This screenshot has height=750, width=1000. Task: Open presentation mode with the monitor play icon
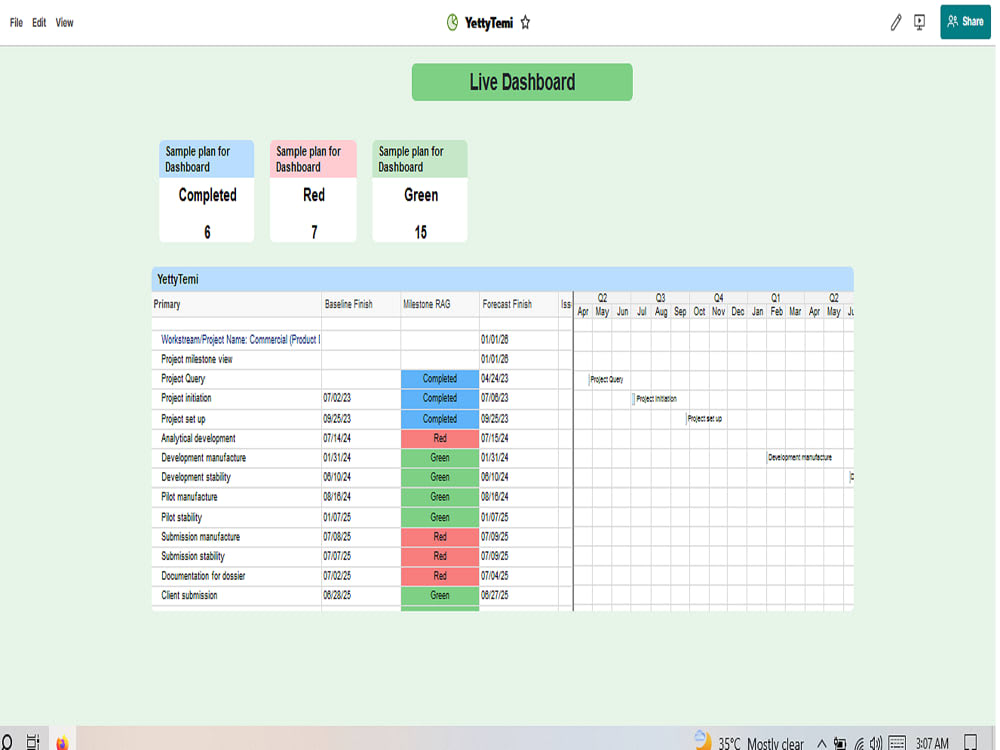point(918,22)
